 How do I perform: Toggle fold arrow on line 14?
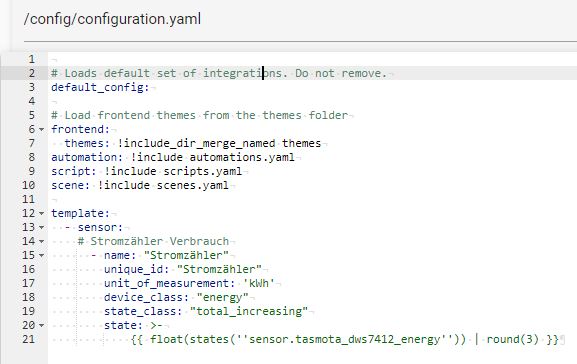pos(41,241)
